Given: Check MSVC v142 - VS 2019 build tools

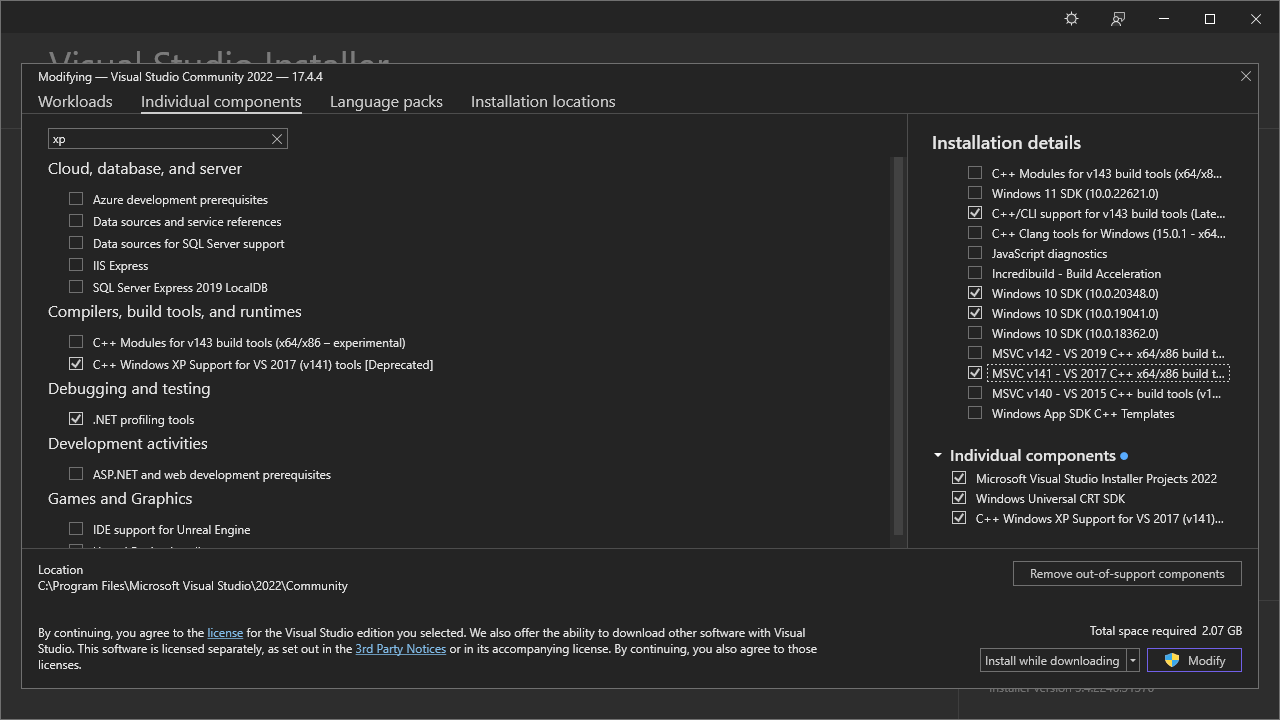Looking at the screenshot, I should coord(975,353).
